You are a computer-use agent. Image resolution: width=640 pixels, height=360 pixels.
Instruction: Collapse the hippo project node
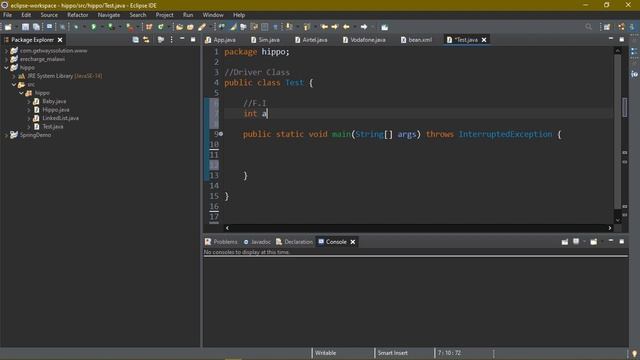pyautogui.click(x=6, y=68)
